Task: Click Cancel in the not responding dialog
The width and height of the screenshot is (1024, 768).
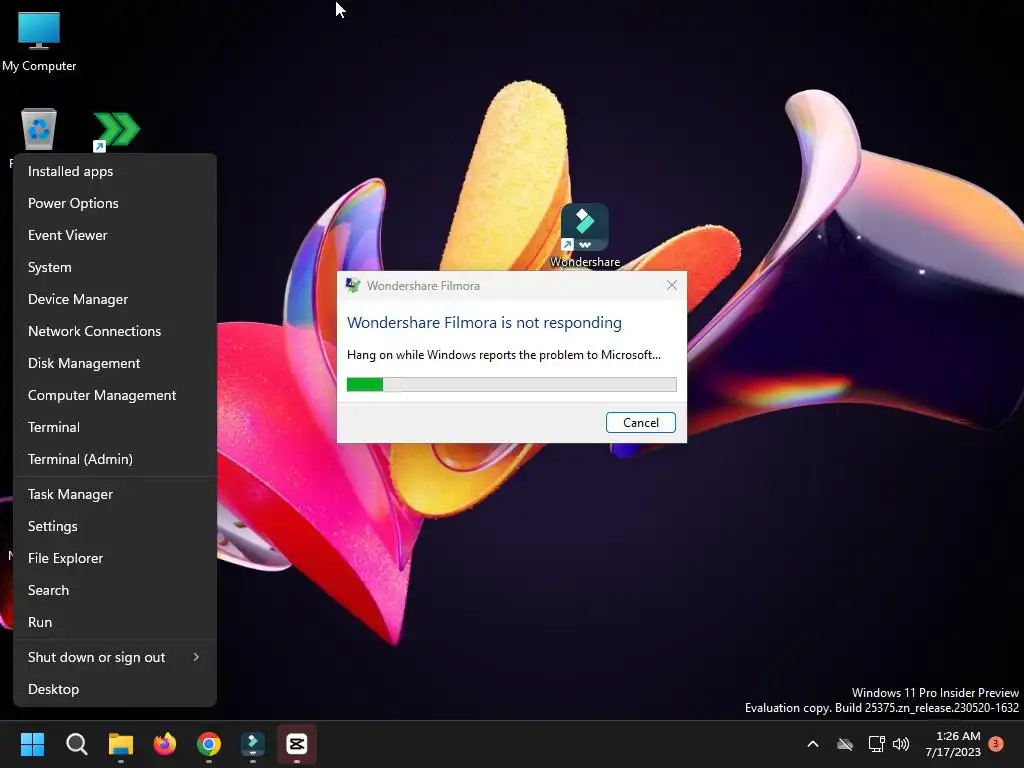Action: [641, 423]
